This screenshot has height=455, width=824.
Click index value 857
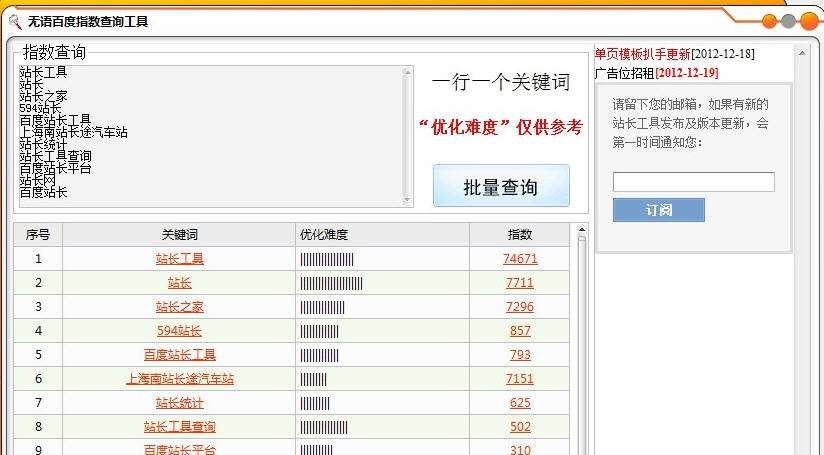[x=520, y=330]
